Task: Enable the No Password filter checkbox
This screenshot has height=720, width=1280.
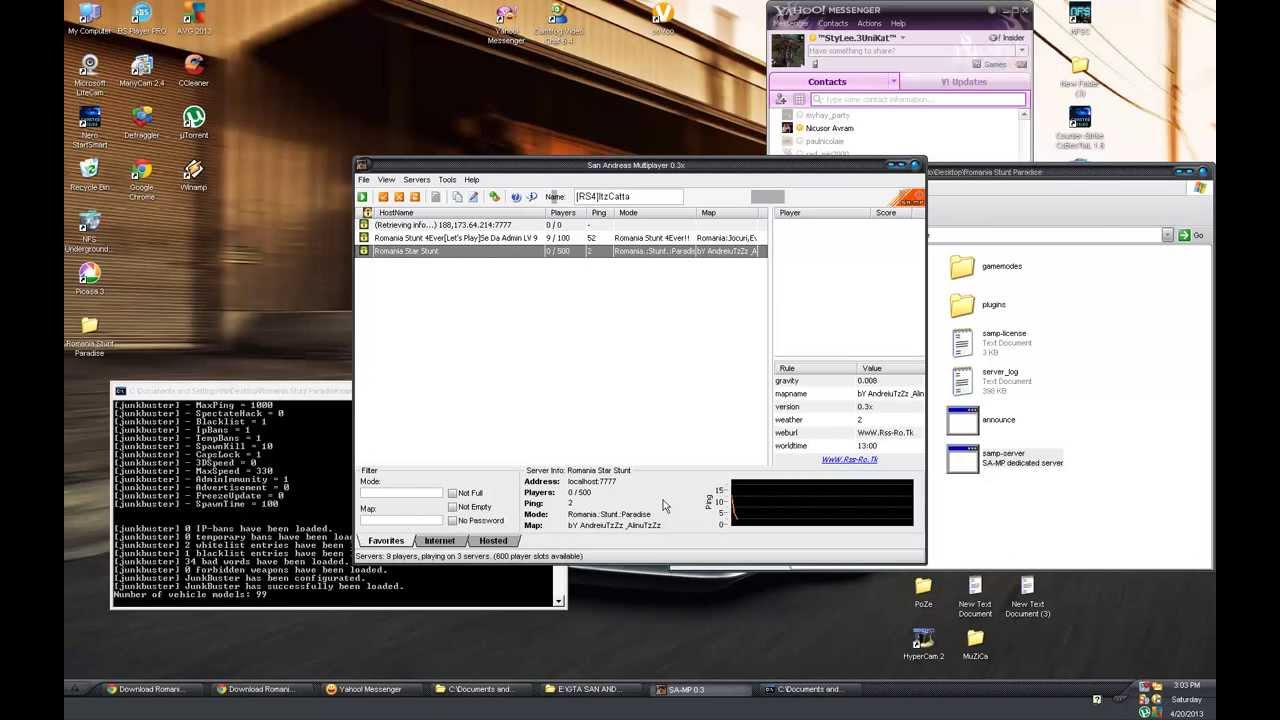Action: 452,521
